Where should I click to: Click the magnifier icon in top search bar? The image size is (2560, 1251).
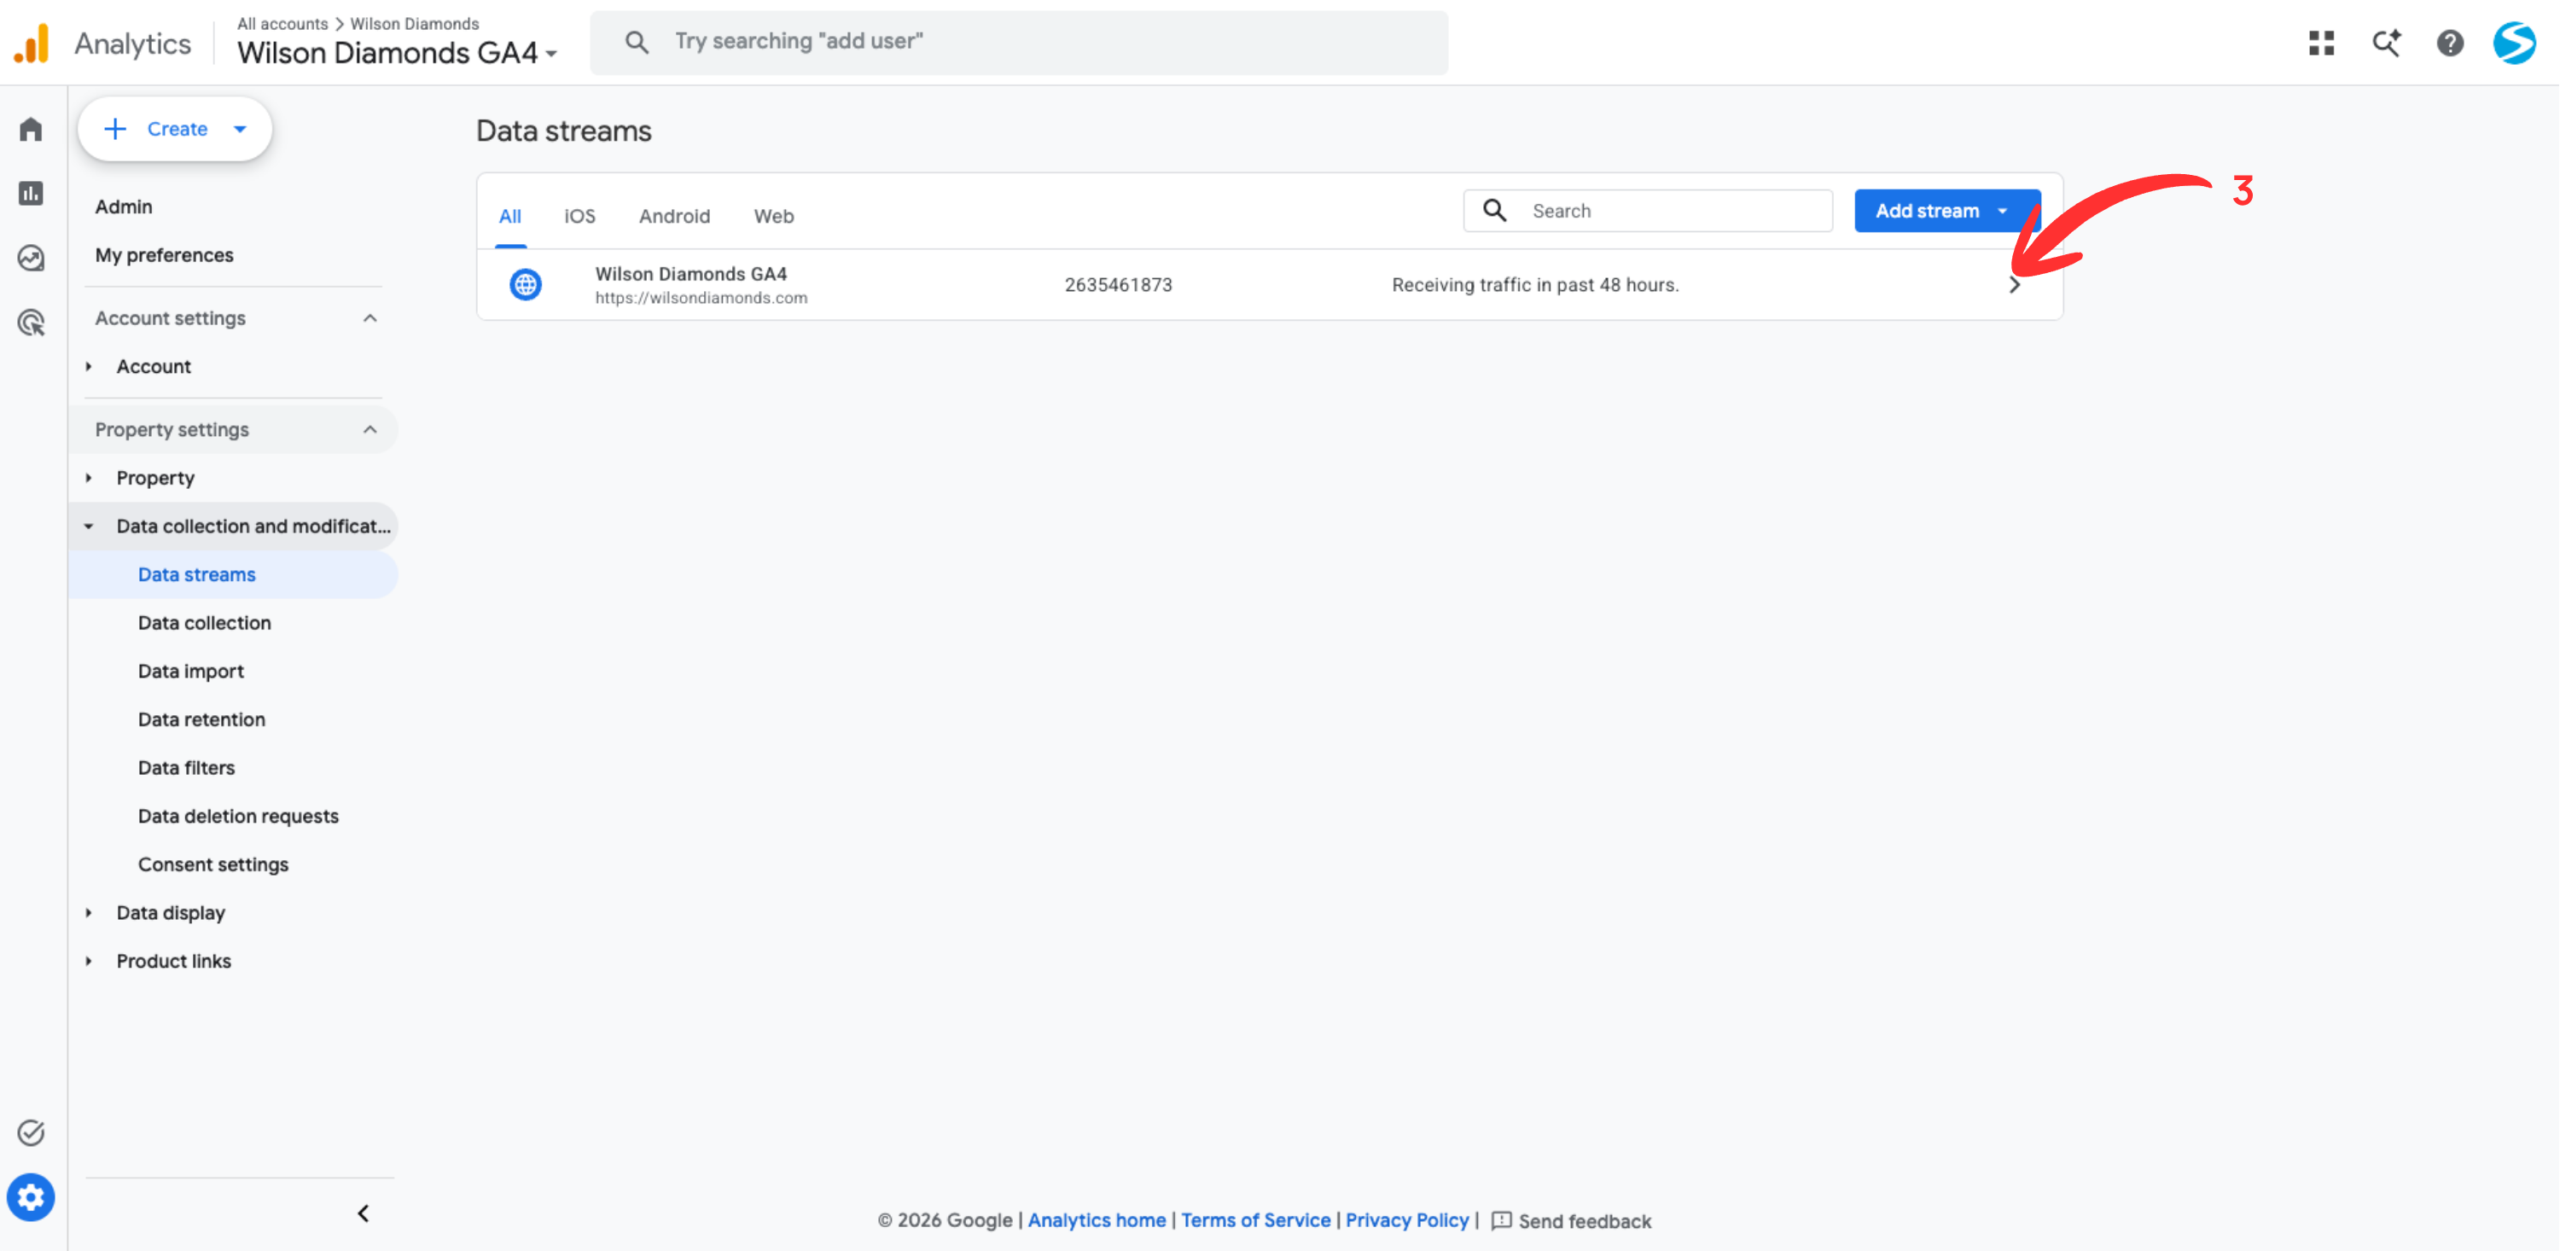(636, 42)
